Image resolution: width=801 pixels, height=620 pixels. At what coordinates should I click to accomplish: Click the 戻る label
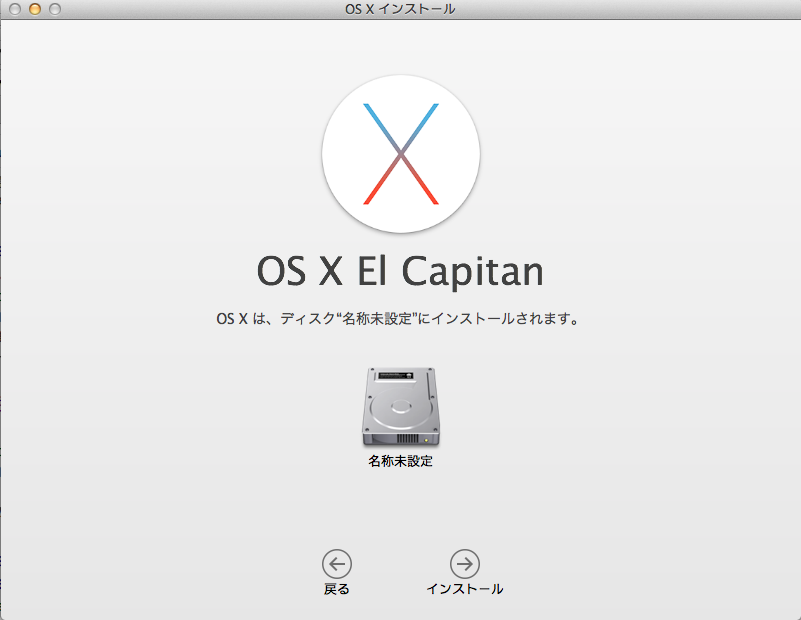coord(337,589)
